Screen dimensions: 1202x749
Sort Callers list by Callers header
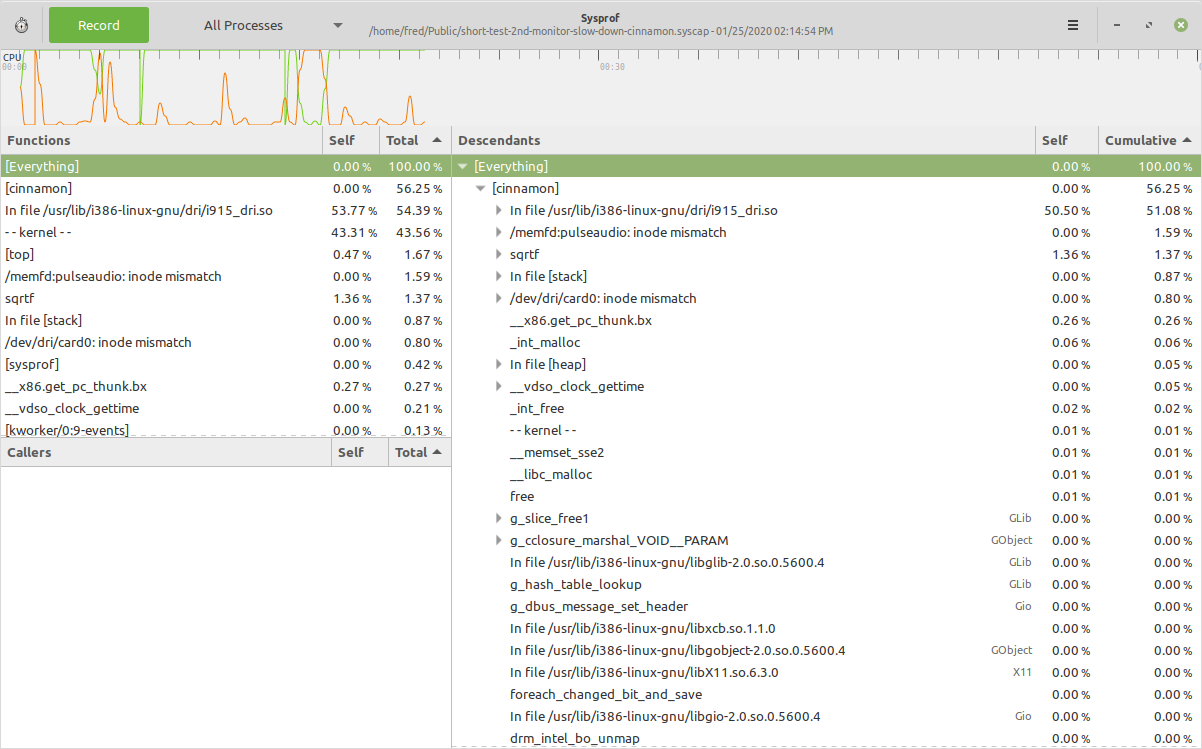[x=165, y=453]
